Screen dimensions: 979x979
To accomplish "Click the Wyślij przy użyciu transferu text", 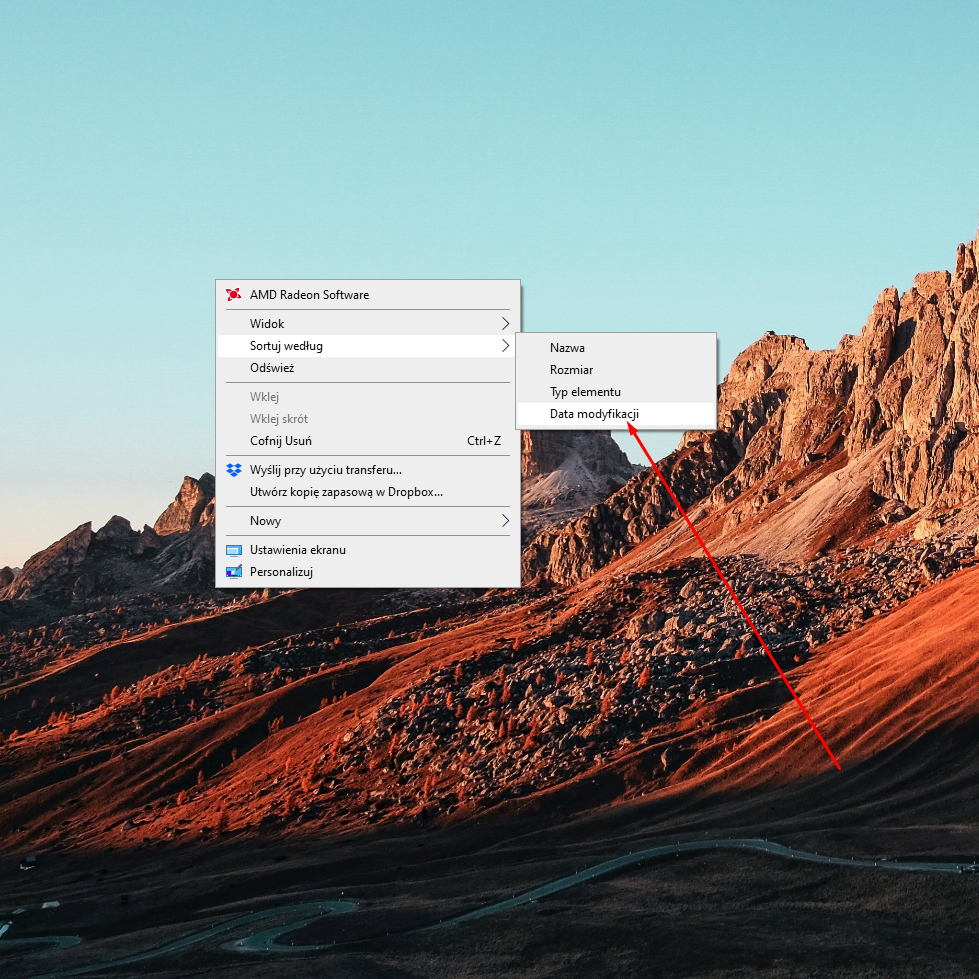I will pos(326,470).
